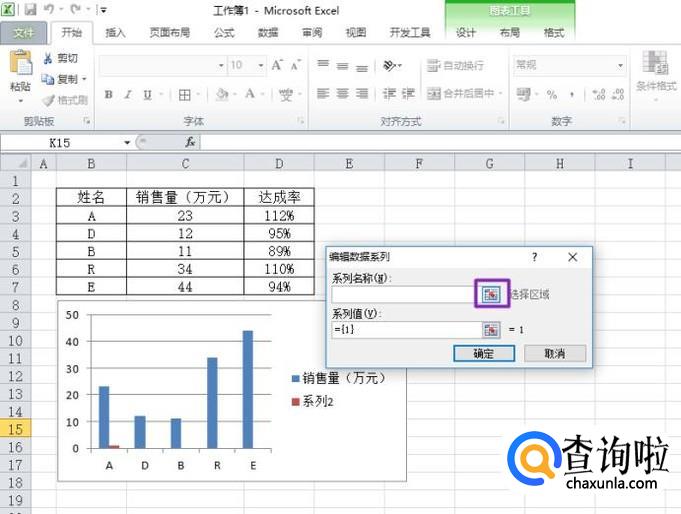
Task: Click the insert function fx icon
Action: click(x=190, y=142)
